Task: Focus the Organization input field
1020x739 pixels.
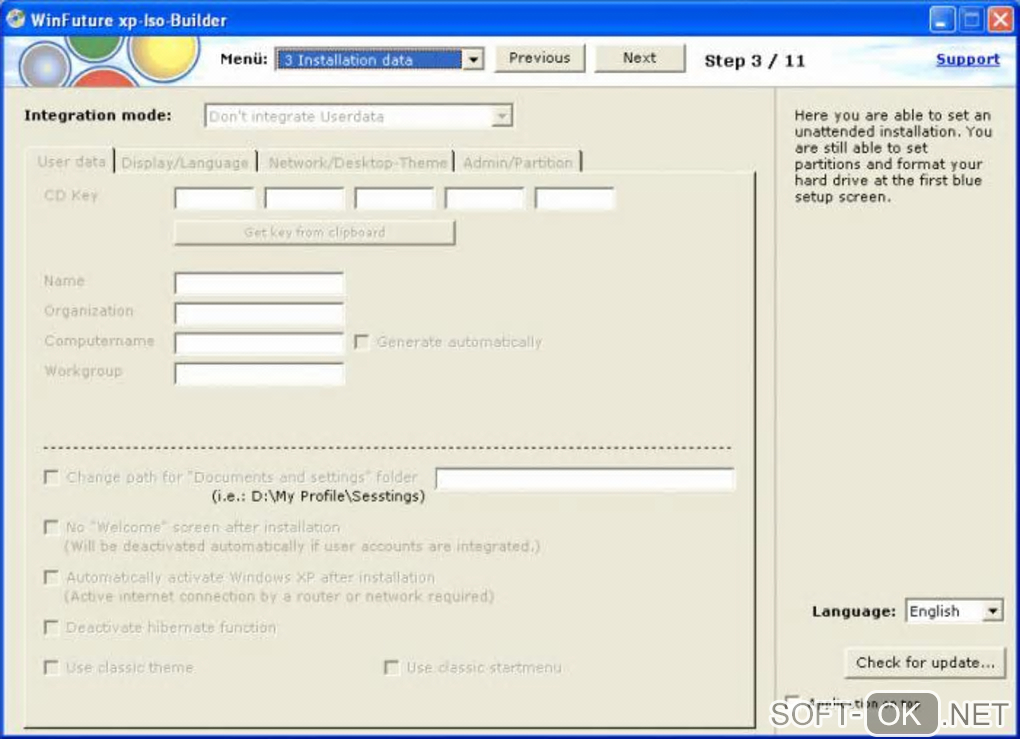Action: click(x=259, y=314)
